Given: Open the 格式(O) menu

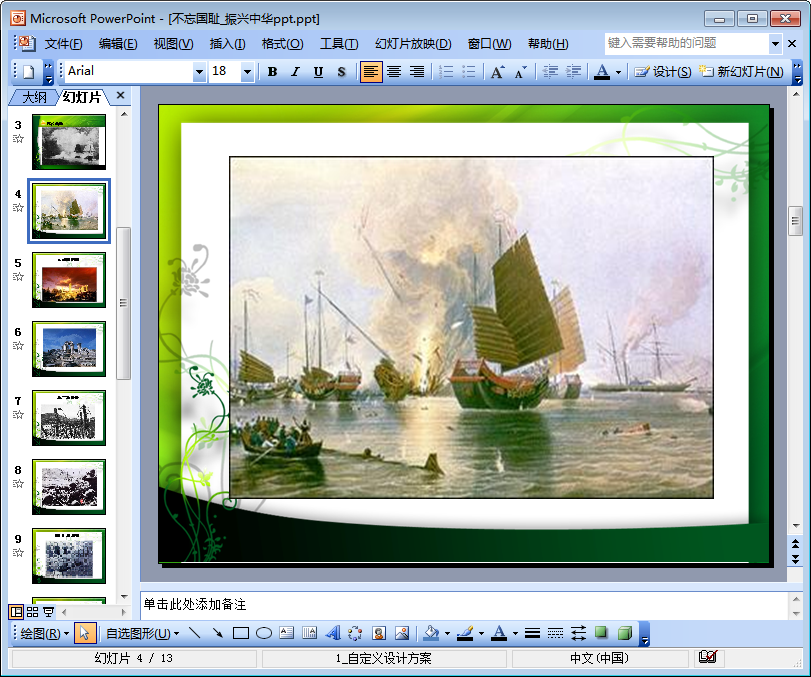Looking at the screenshot, I should [x=282, y=44].
